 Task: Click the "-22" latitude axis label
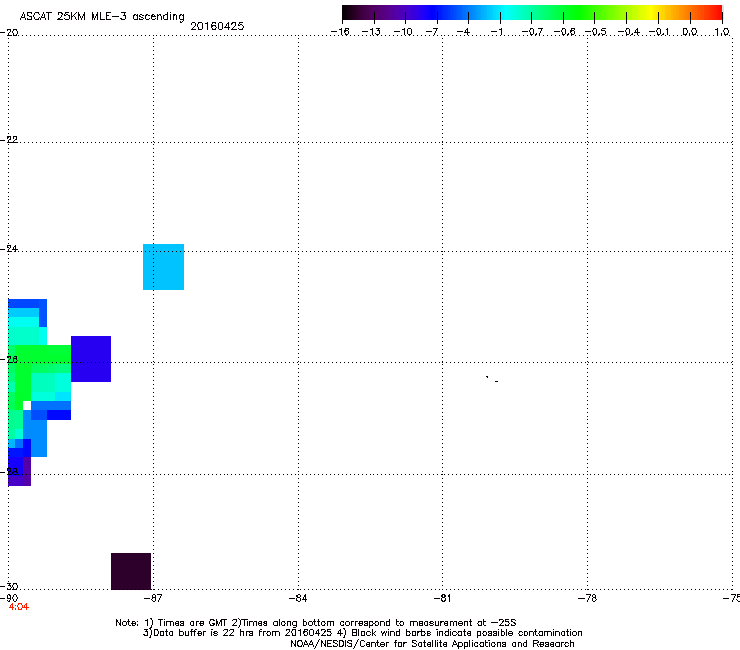[x=9, y=140]
